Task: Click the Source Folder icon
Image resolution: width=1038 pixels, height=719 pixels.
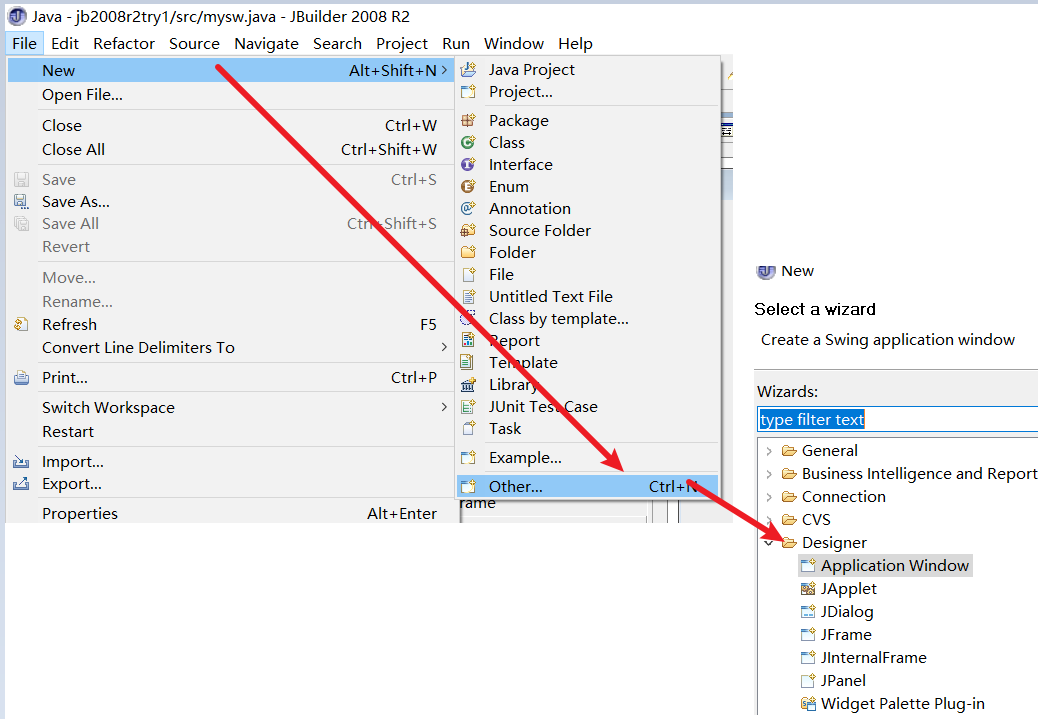Action: (469, 230)
